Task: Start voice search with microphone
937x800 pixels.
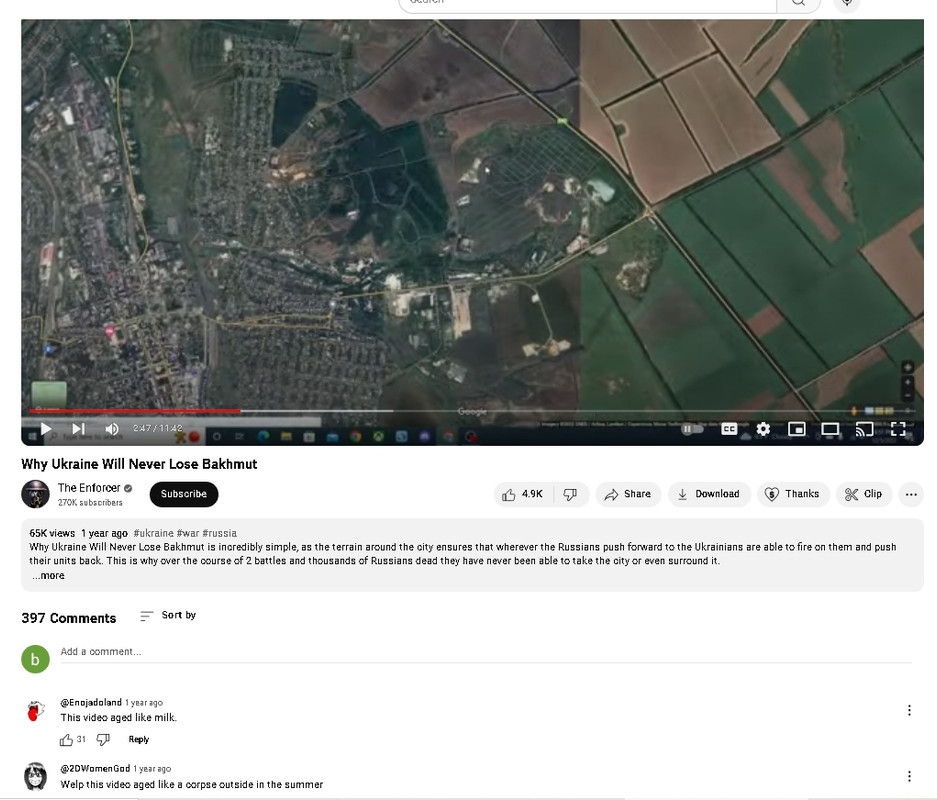Action: tap(847, 3)
